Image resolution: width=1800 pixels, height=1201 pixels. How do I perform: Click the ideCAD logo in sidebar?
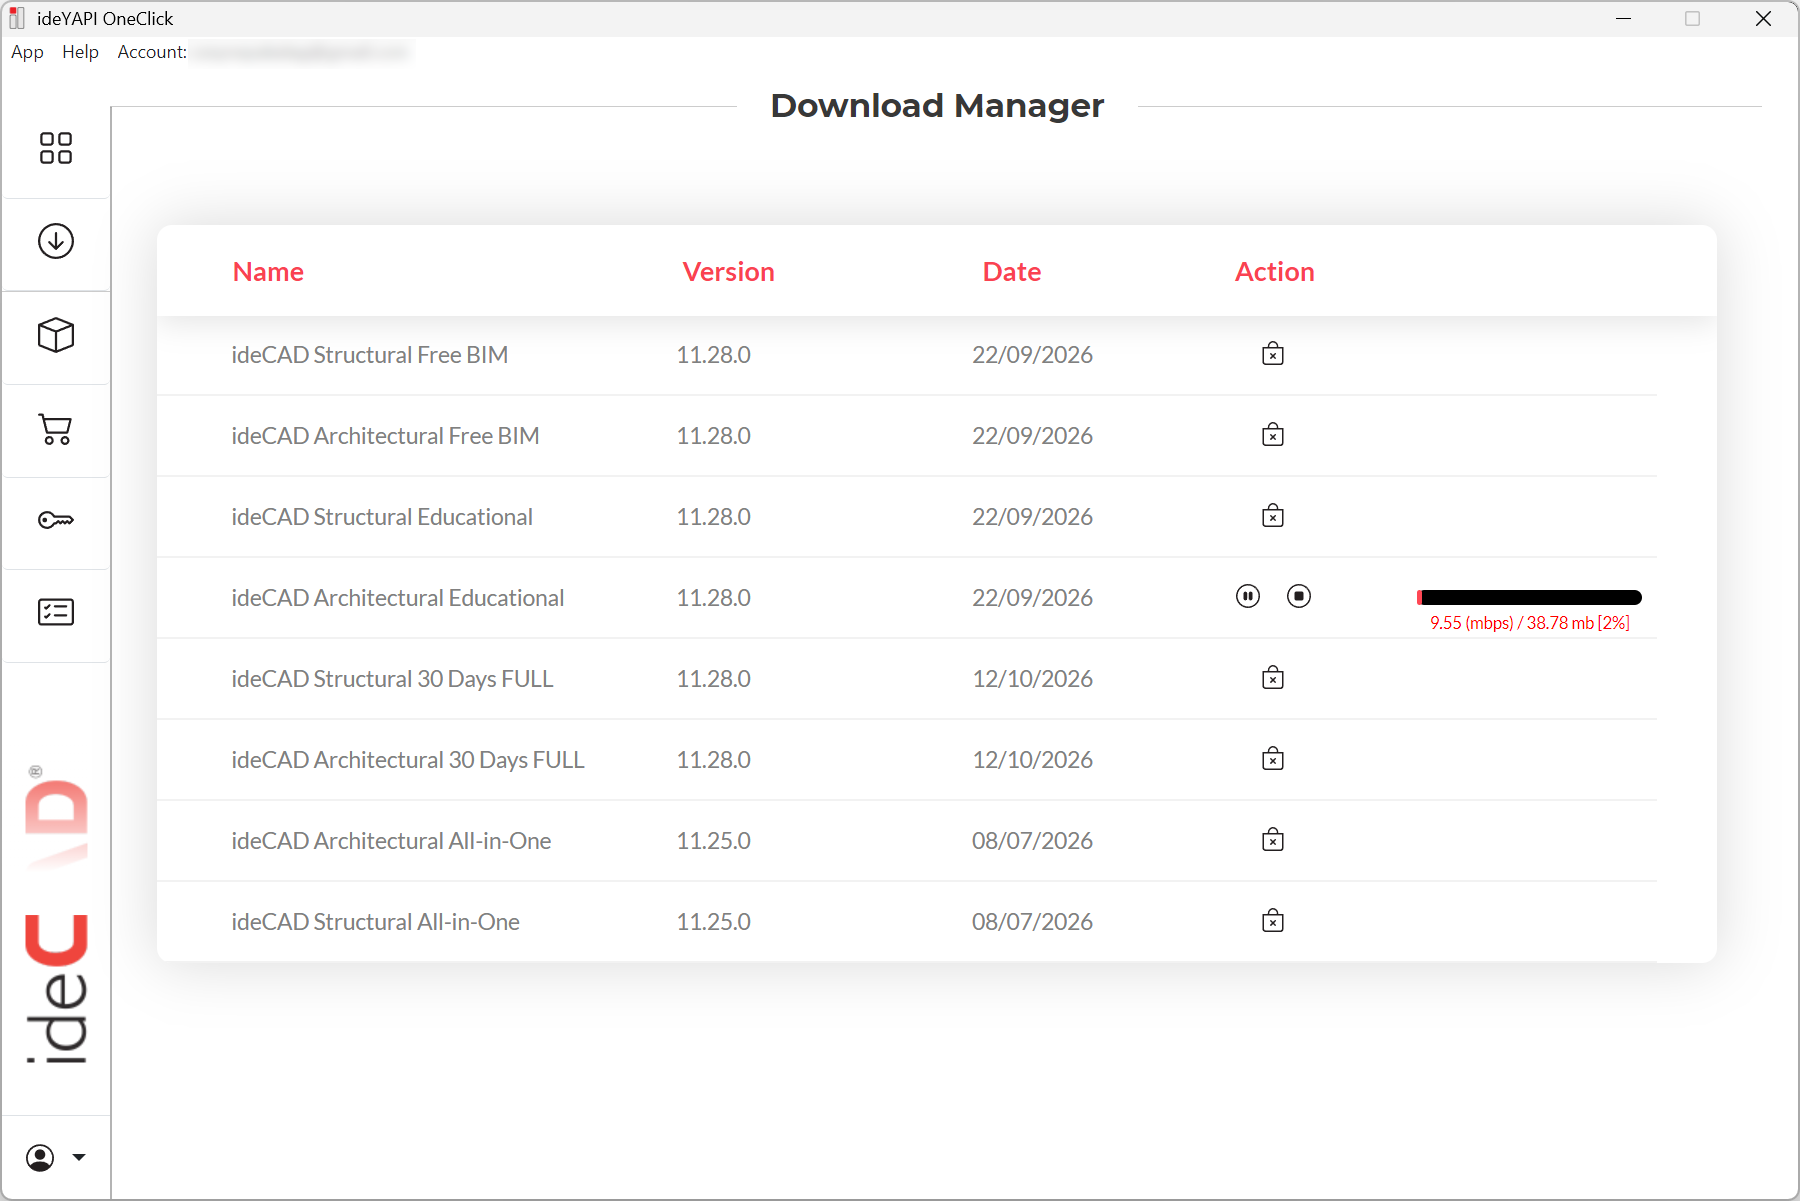coord(56,915)
